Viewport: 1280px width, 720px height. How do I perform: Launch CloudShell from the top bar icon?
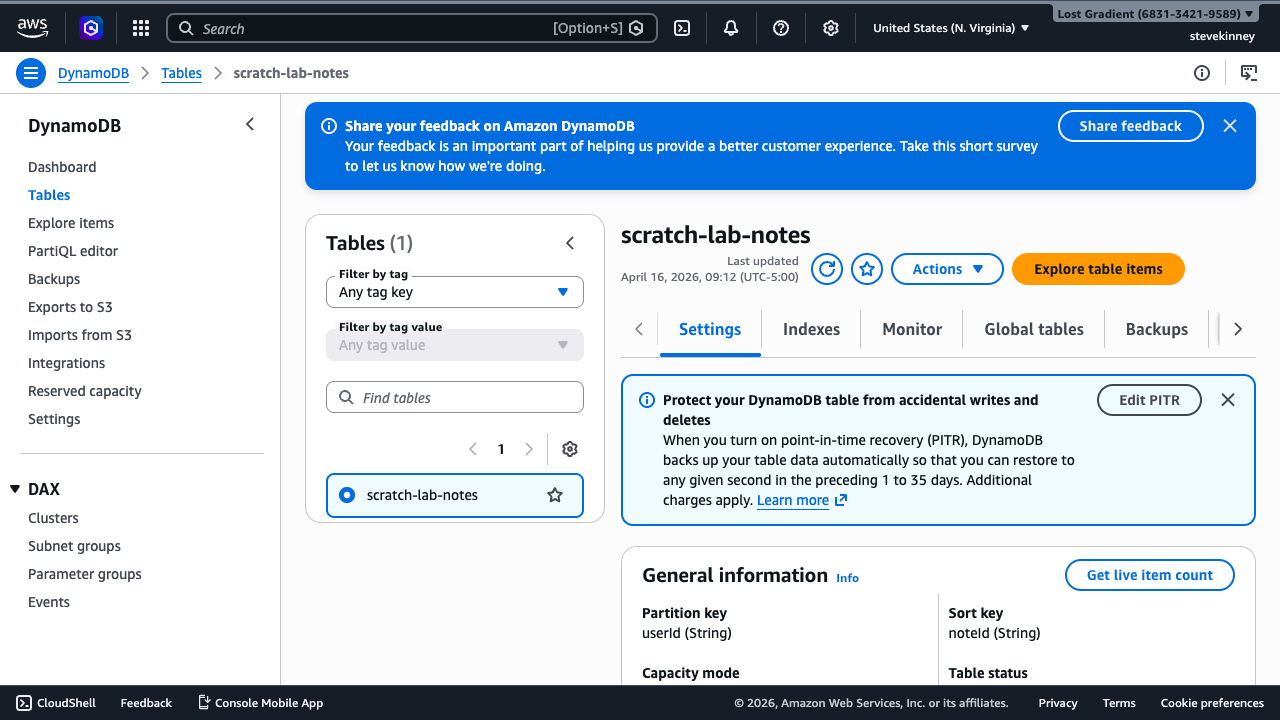pyautogui.click(x=682, y=28)
